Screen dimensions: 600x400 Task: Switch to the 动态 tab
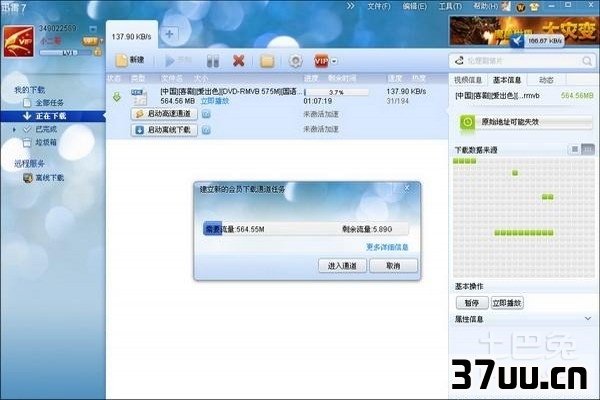pyautogui.click(x=546, y=80)
